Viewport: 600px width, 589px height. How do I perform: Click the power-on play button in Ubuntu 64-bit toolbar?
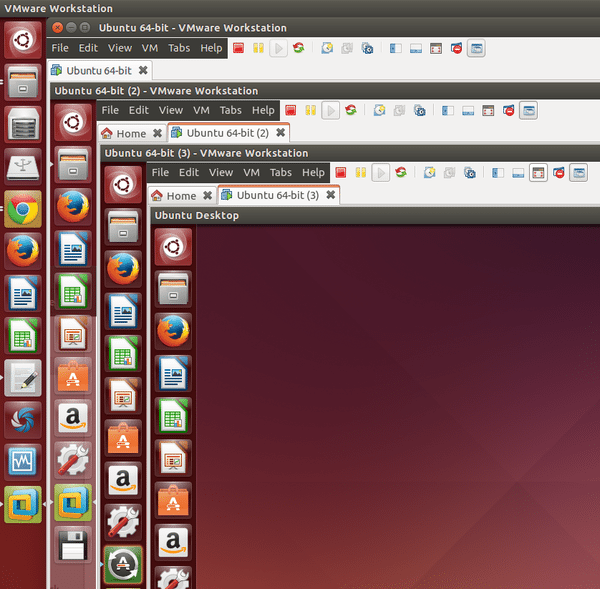tap(279, 48)
